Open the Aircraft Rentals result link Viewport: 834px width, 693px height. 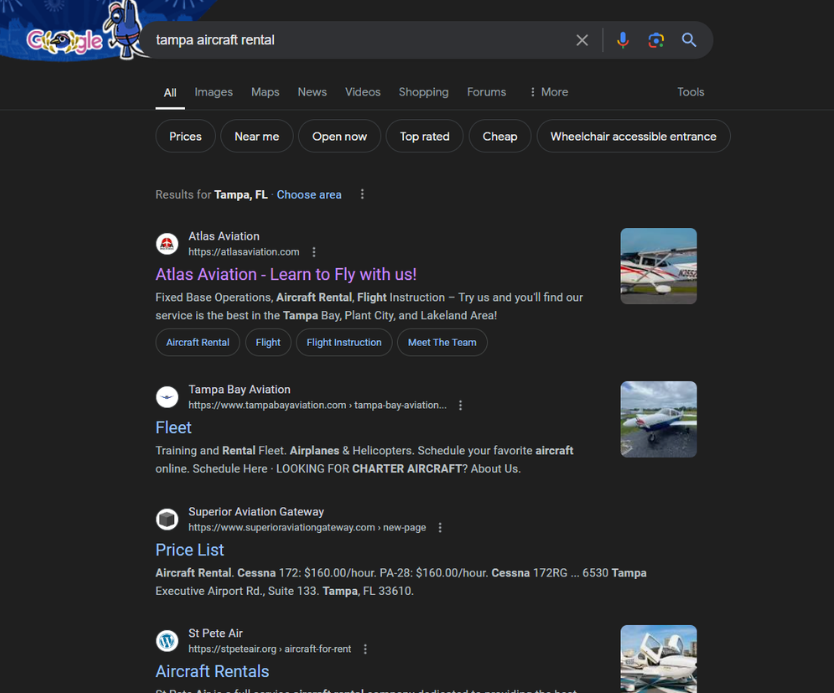coord(212,672)
